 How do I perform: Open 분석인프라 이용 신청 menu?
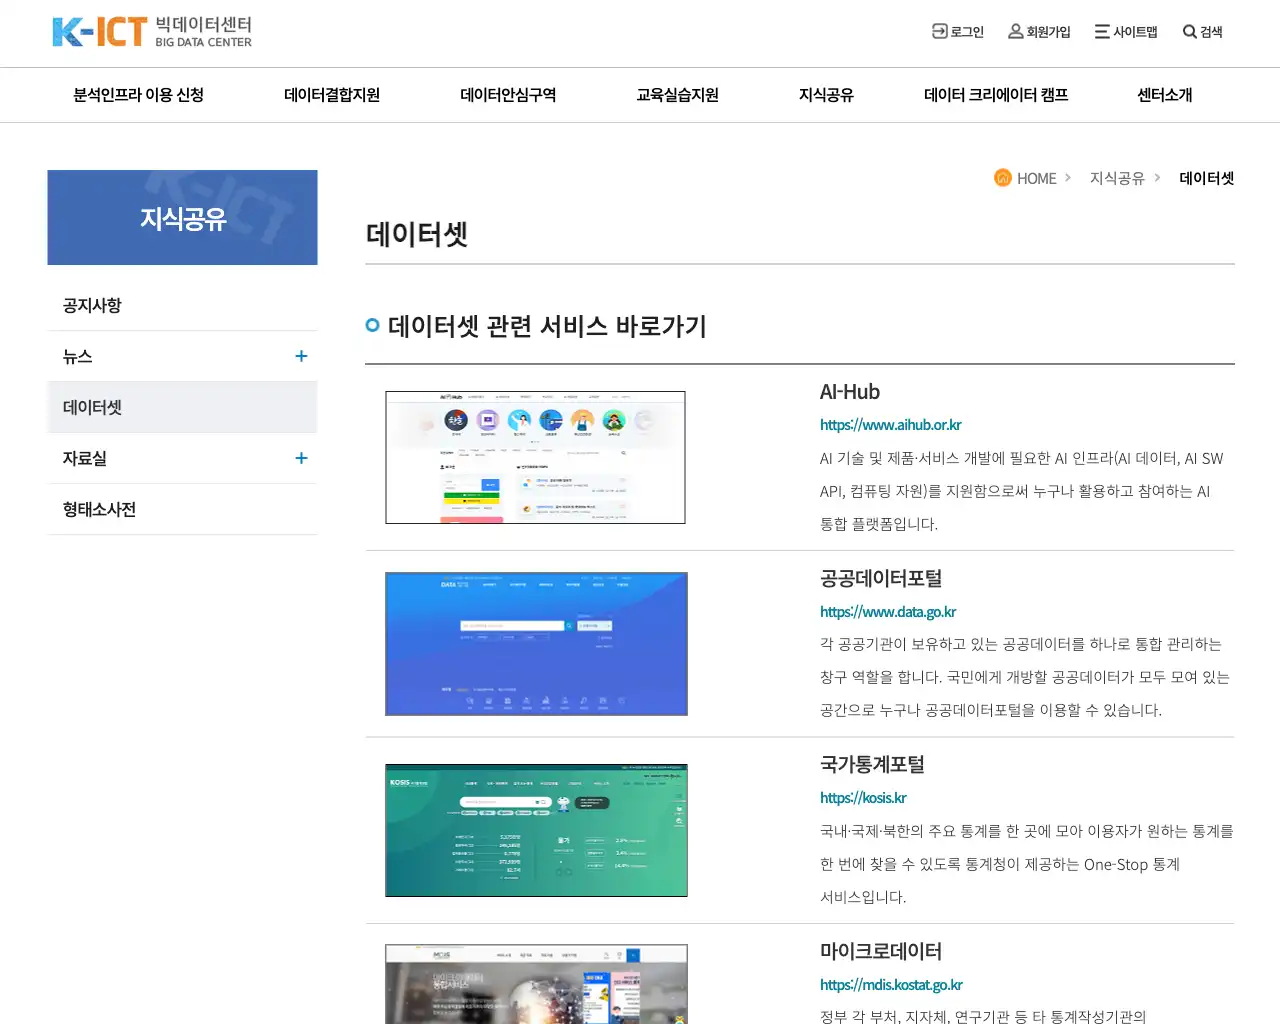[138, 95]
